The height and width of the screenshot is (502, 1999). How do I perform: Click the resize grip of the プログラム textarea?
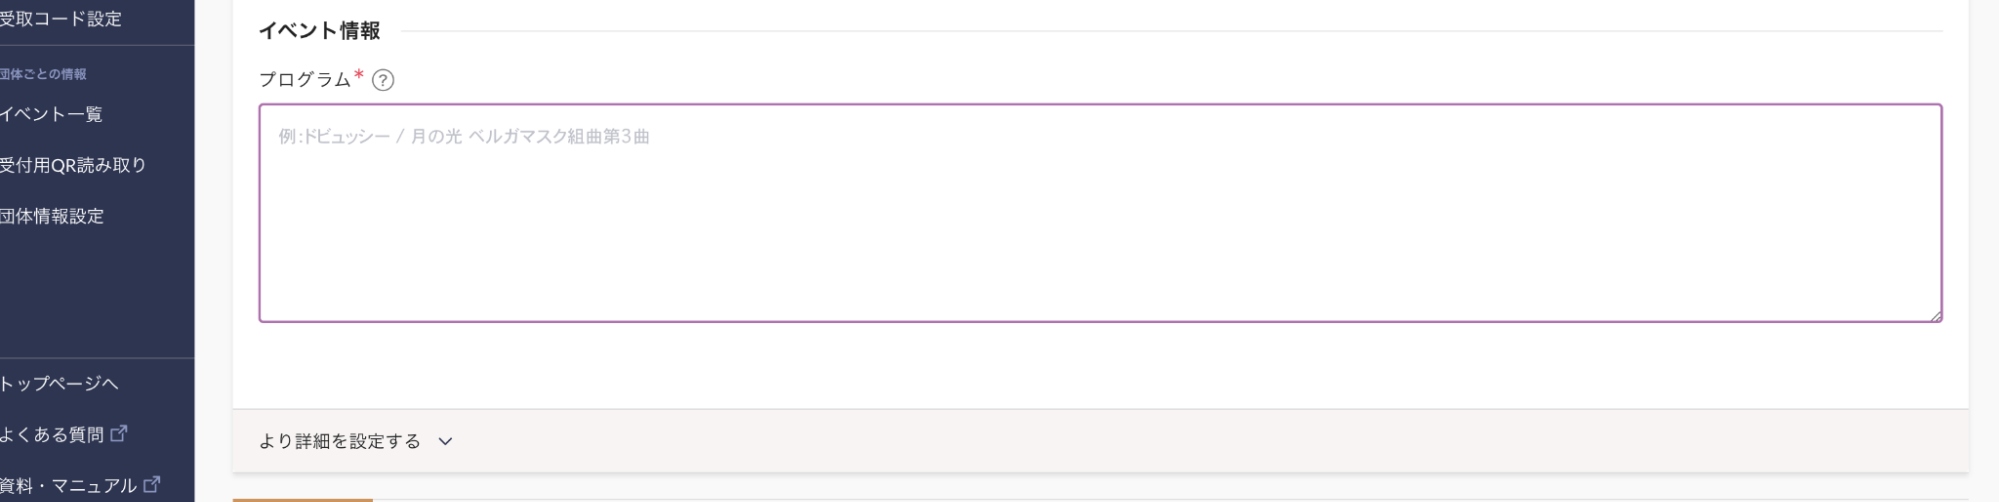tap(1935, 315)
